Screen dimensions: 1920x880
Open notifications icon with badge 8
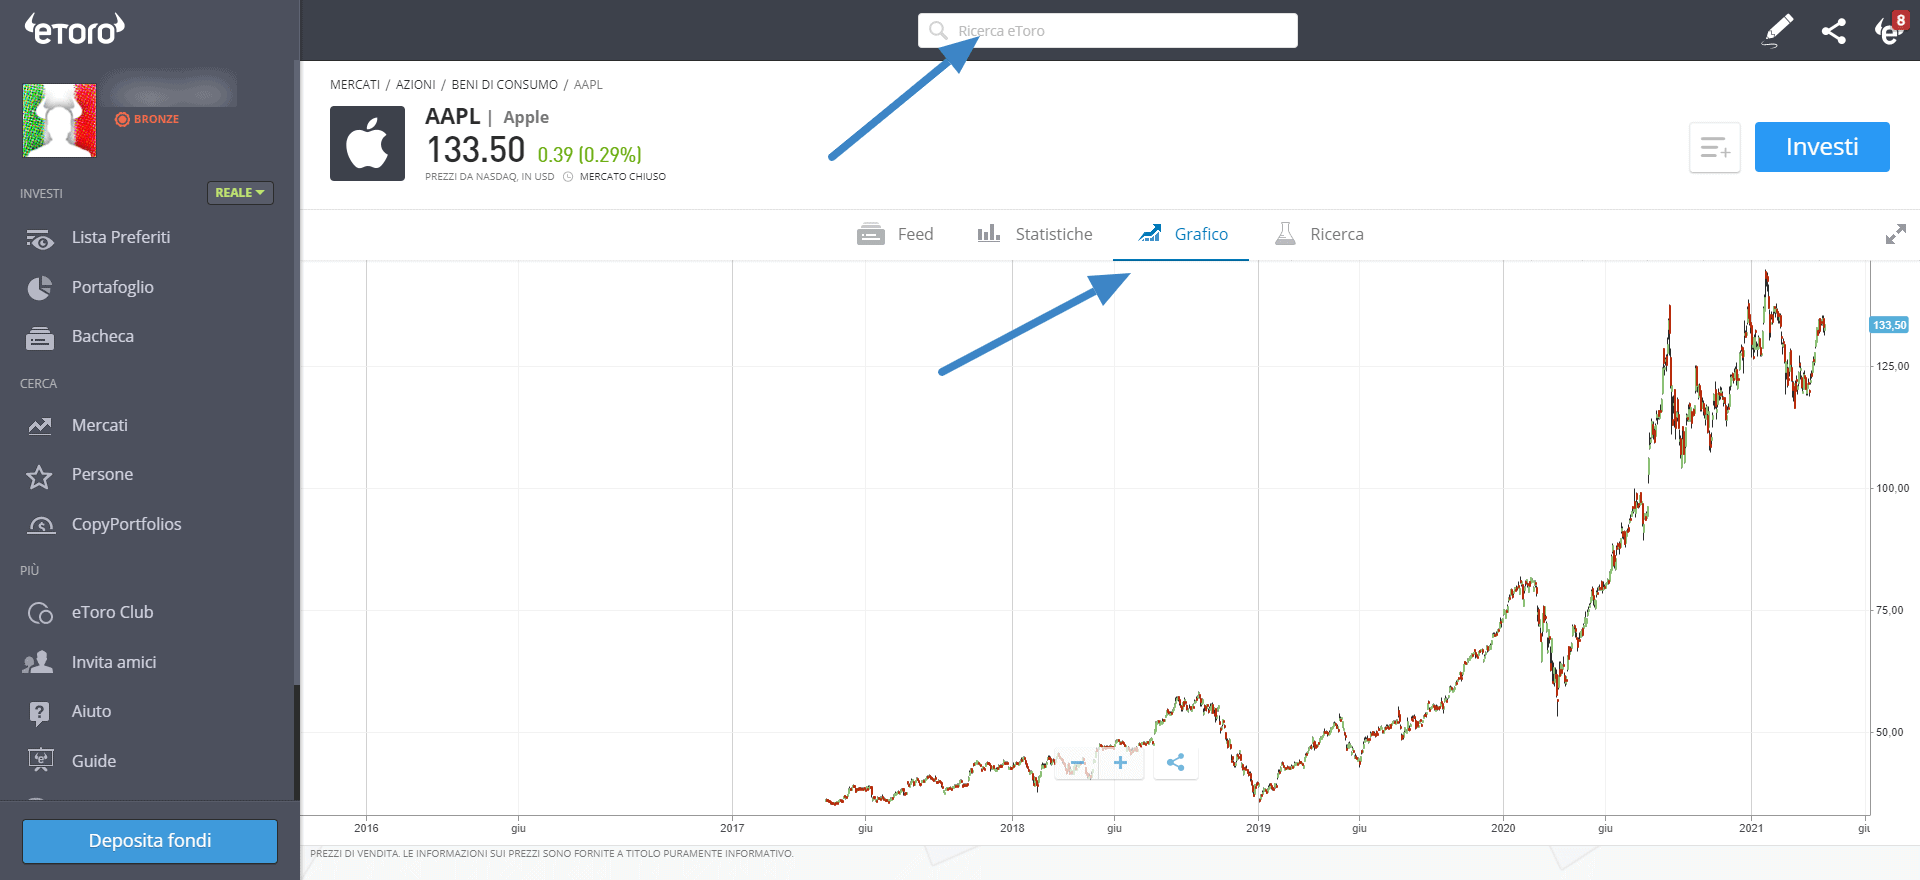click(x=1890, y=29)
